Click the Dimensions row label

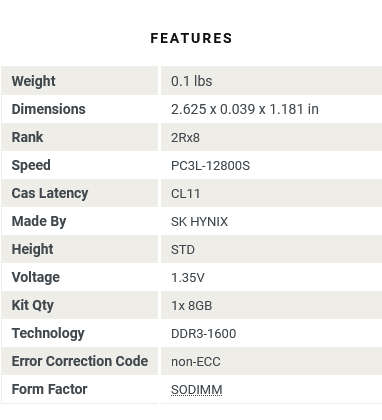pyautogui.click(x=49, y=109)
